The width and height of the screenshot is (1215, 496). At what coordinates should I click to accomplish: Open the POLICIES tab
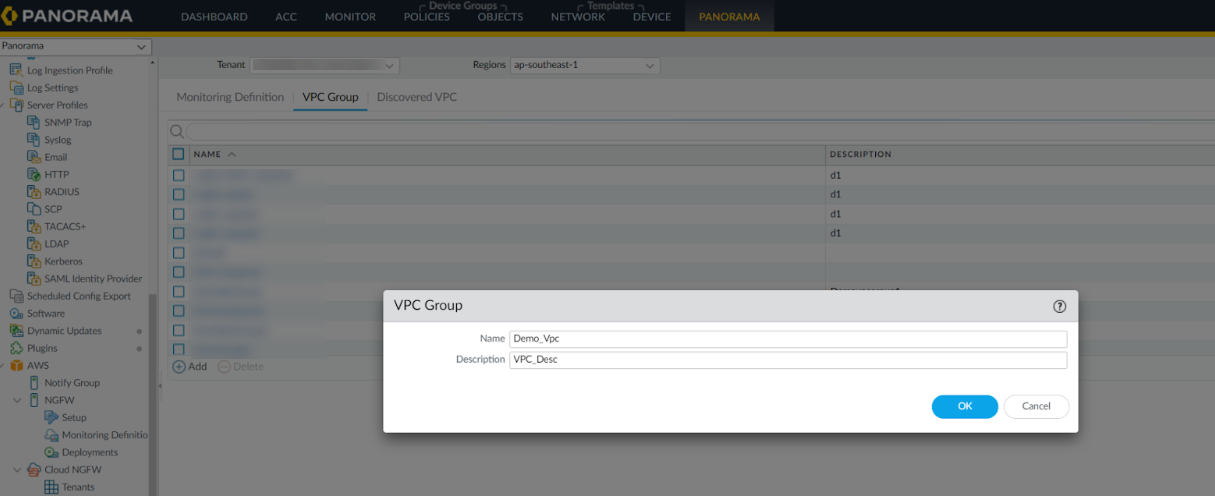pyautogui.click(x=427, y=17)
